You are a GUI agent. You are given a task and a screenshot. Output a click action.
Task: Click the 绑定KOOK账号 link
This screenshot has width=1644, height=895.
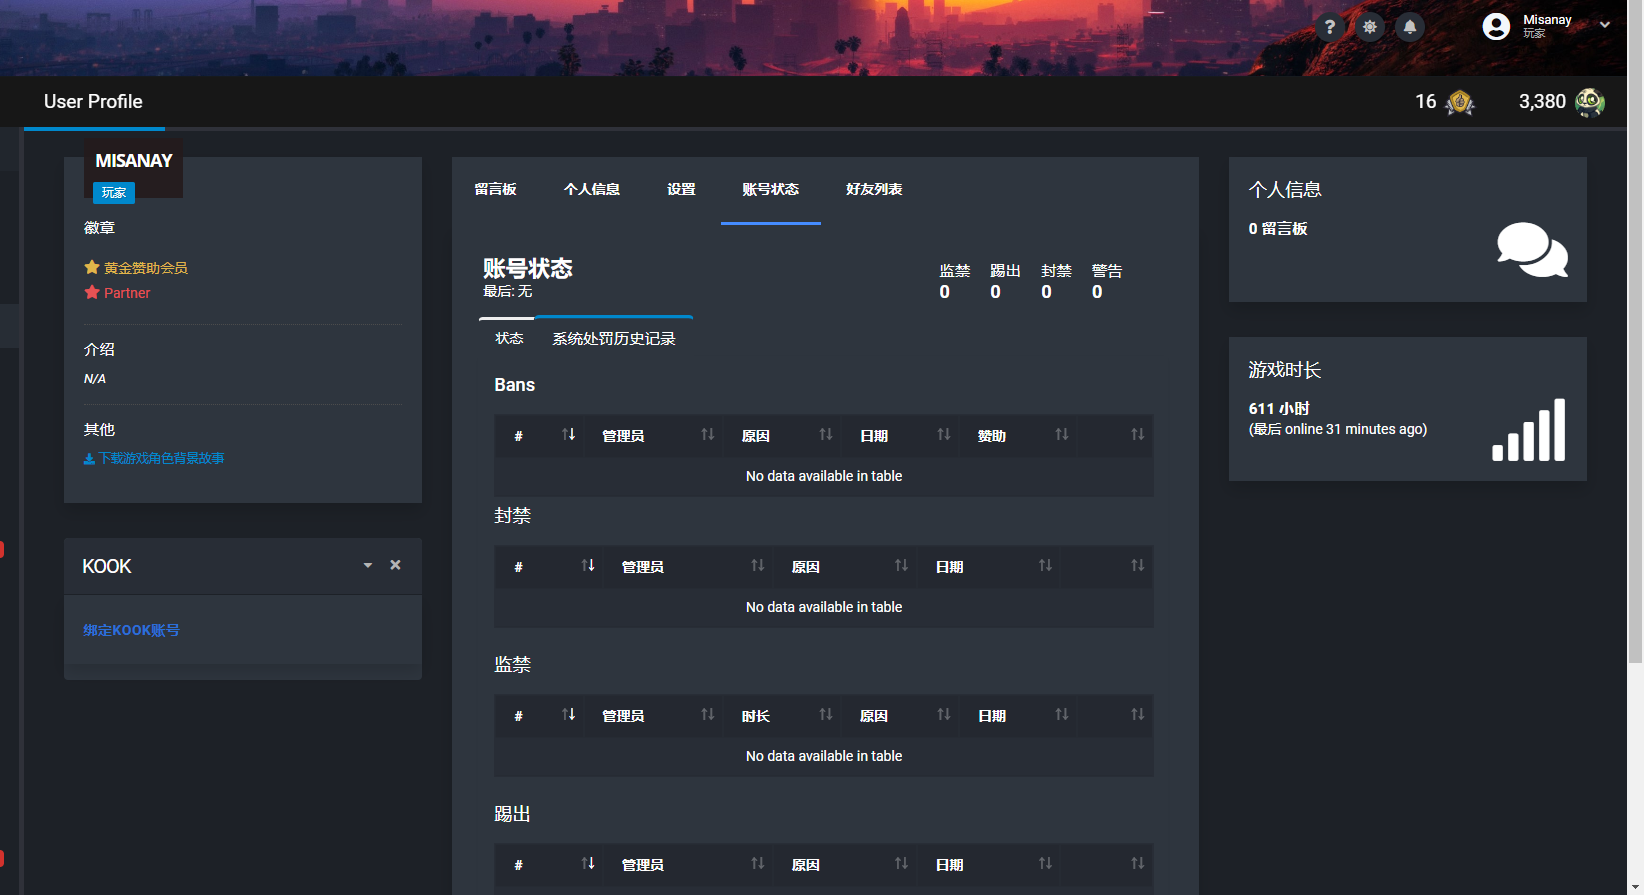click(131, 630)
